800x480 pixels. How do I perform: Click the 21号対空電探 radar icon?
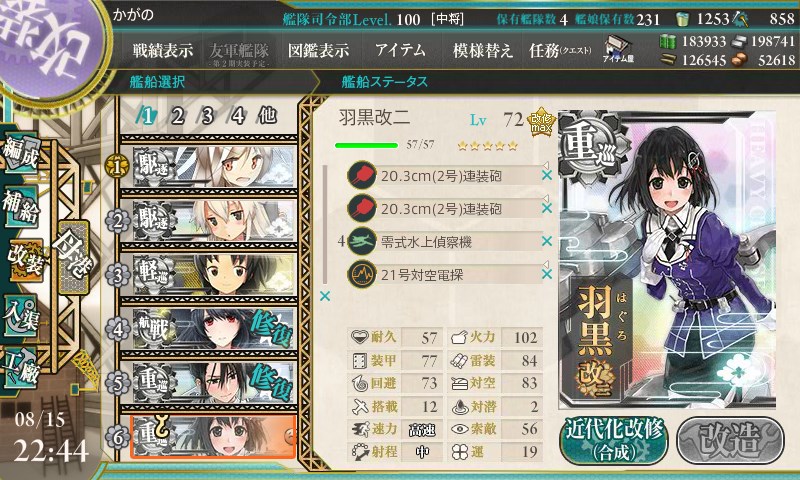[x=362, y=275]
